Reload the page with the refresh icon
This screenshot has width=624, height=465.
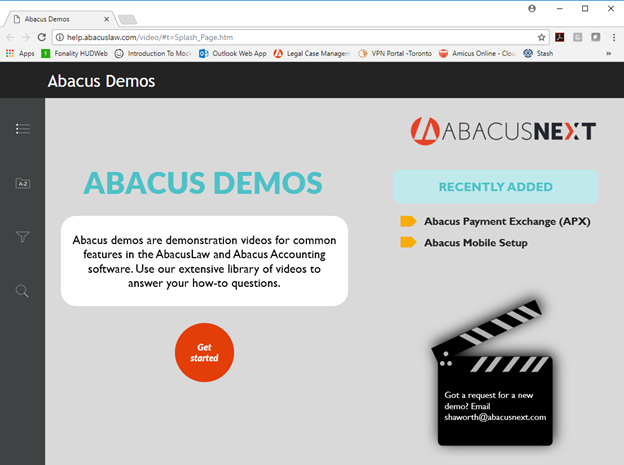41,37
